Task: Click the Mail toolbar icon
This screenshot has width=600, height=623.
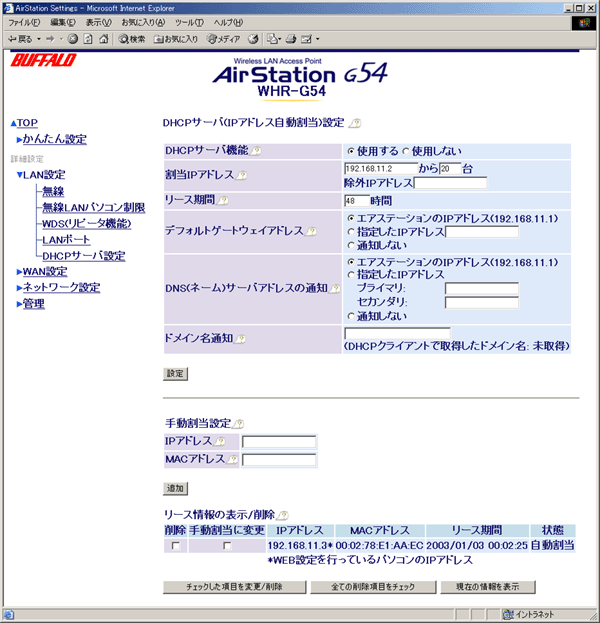Action: pos(272,39)
